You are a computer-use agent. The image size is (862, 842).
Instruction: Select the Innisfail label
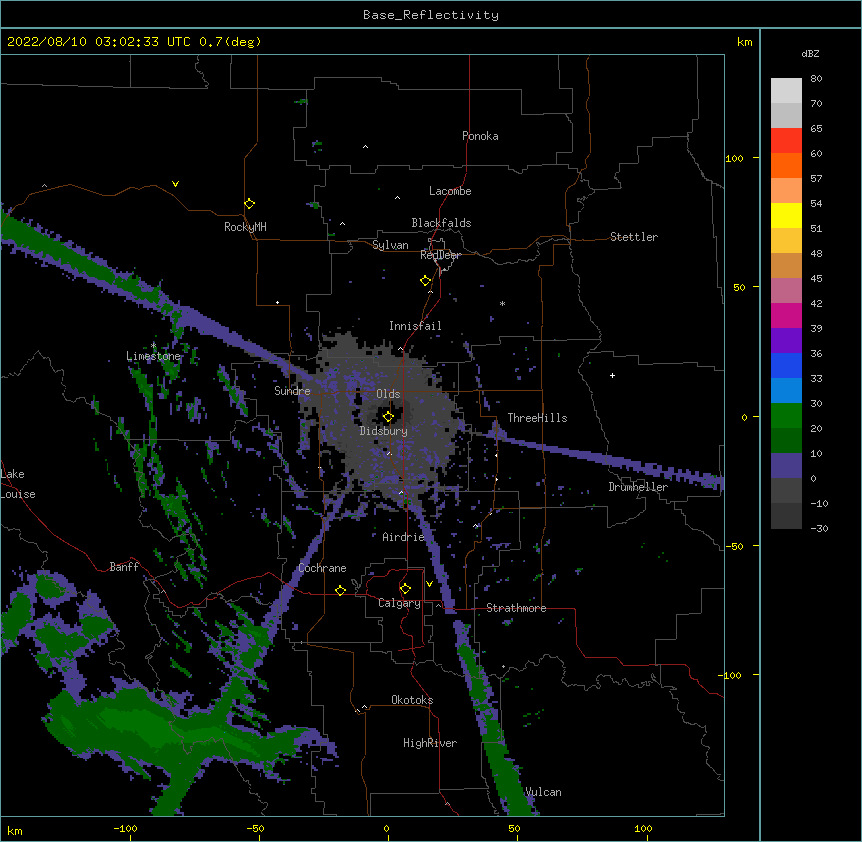point(415,326)
